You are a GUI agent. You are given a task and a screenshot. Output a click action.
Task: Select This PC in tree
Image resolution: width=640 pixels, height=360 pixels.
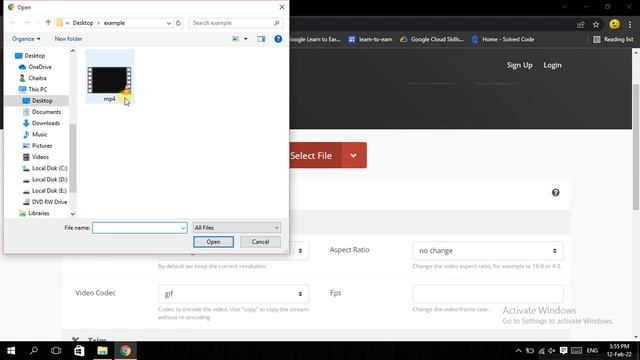coord(38,89)
